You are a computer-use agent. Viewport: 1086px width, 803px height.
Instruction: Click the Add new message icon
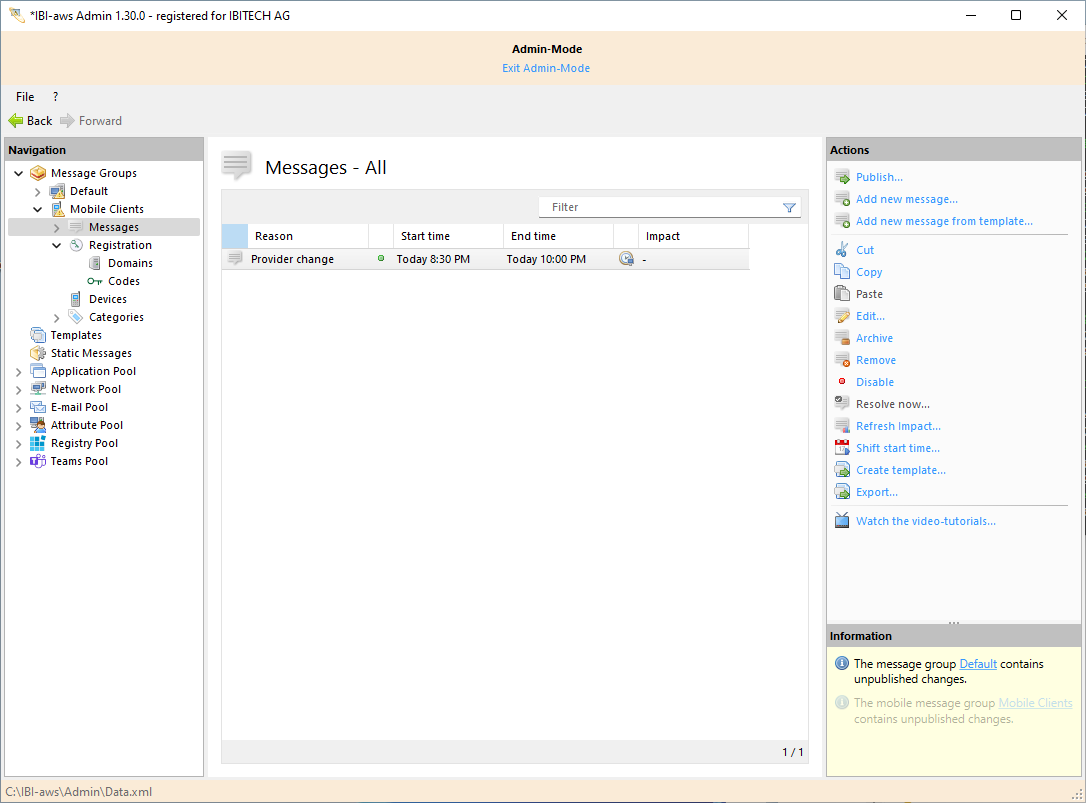coord(841,199)
